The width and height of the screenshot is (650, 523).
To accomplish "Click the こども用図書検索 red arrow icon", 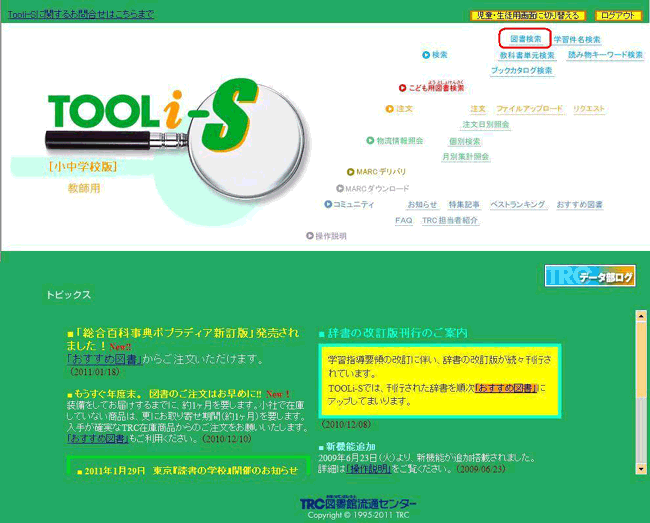I will (x=402, y=88).
